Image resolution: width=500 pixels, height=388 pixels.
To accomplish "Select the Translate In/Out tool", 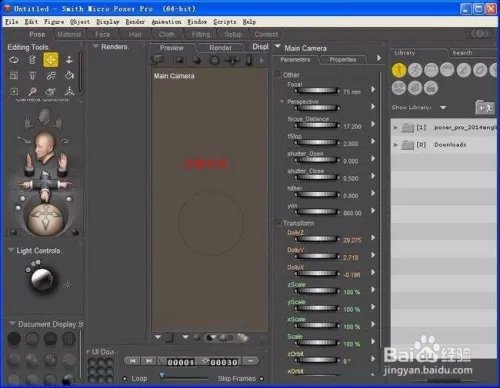I will pos(69,60).
